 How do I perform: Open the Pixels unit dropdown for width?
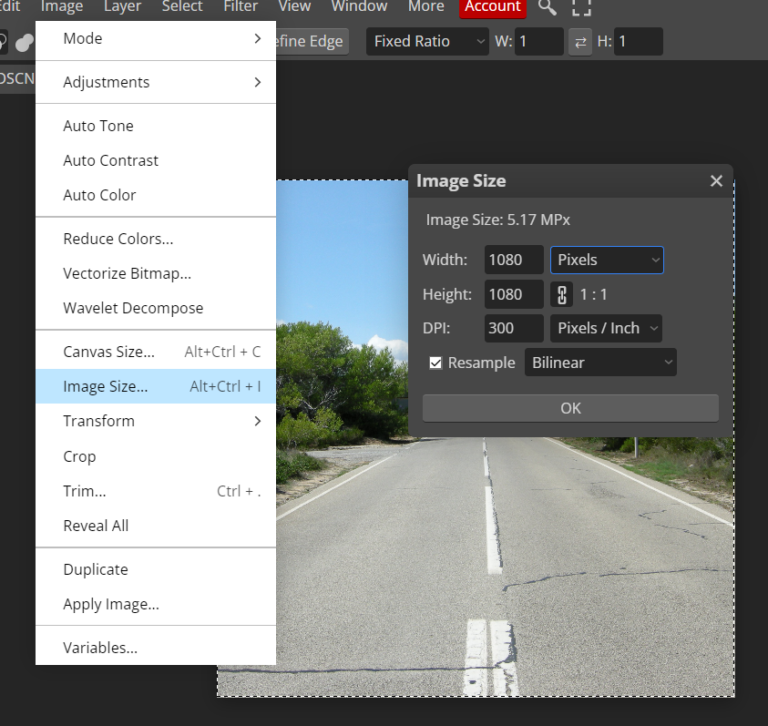tap(607, 260)
